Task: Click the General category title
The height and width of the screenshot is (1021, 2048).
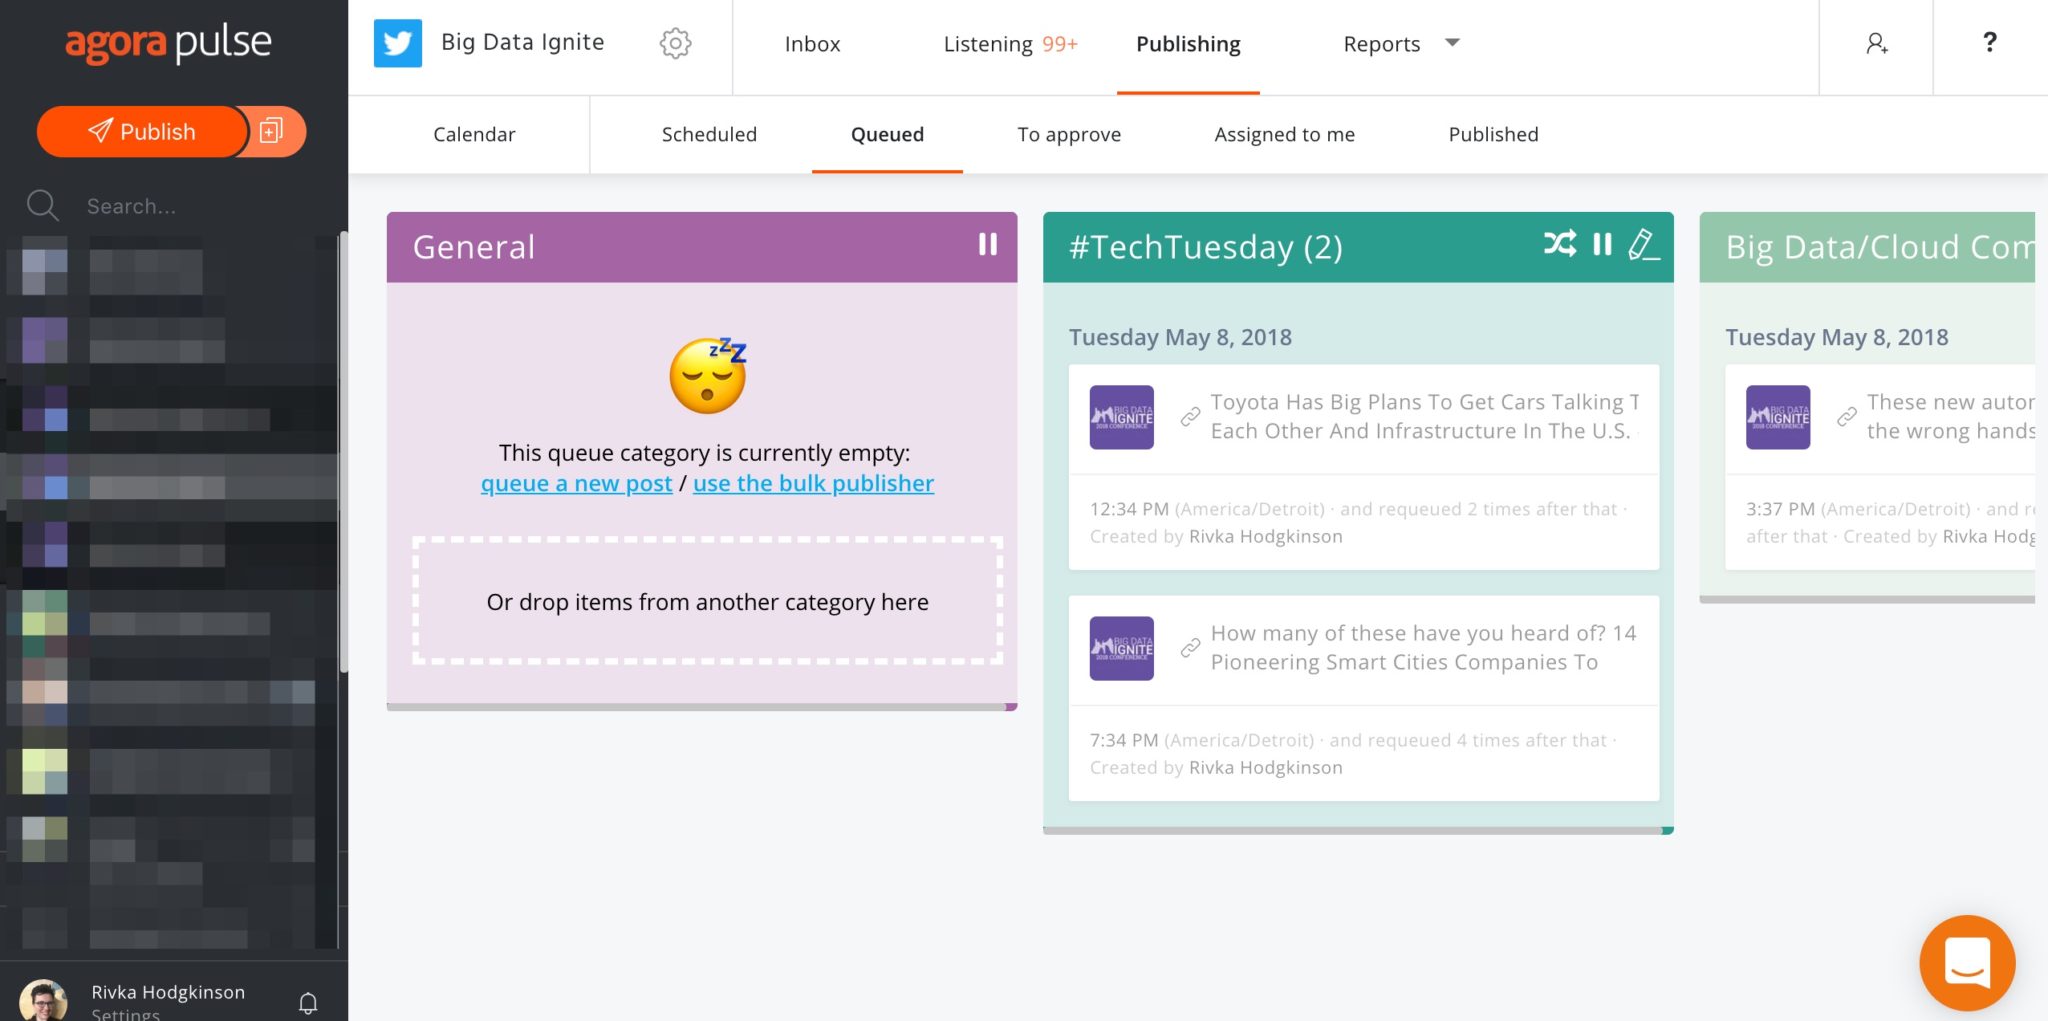Action: (x=474, y=247)
